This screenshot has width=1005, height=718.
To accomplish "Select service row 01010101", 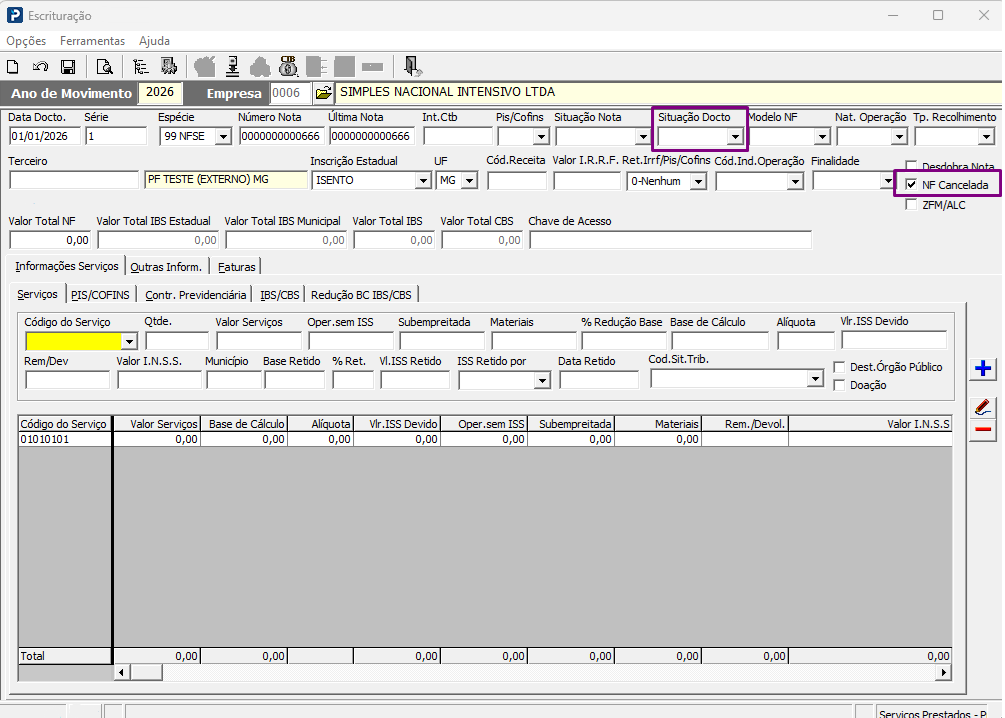I will pyautogui.click(x=485, y=439).
